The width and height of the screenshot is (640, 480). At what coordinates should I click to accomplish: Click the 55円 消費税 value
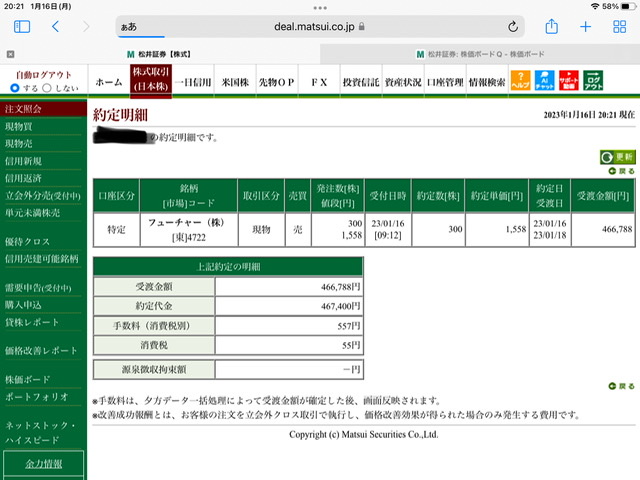coord(351,345)
